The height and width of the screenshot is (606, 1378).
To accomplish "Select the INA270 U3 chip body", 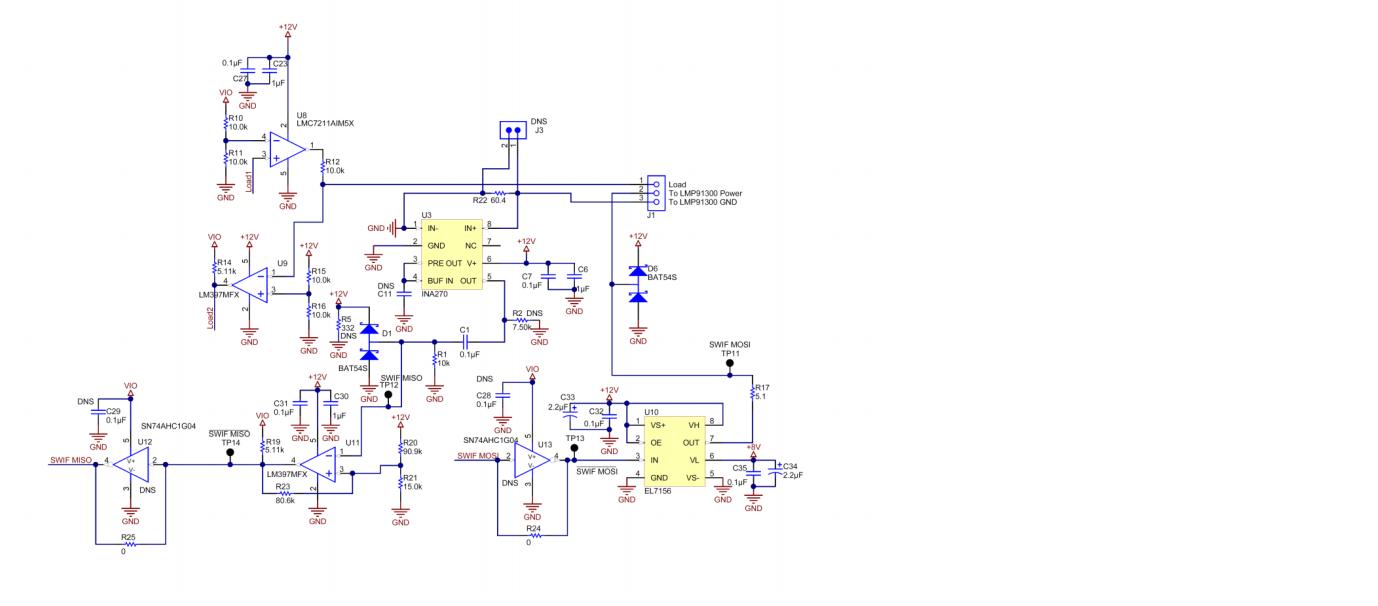I will [451, 253].
